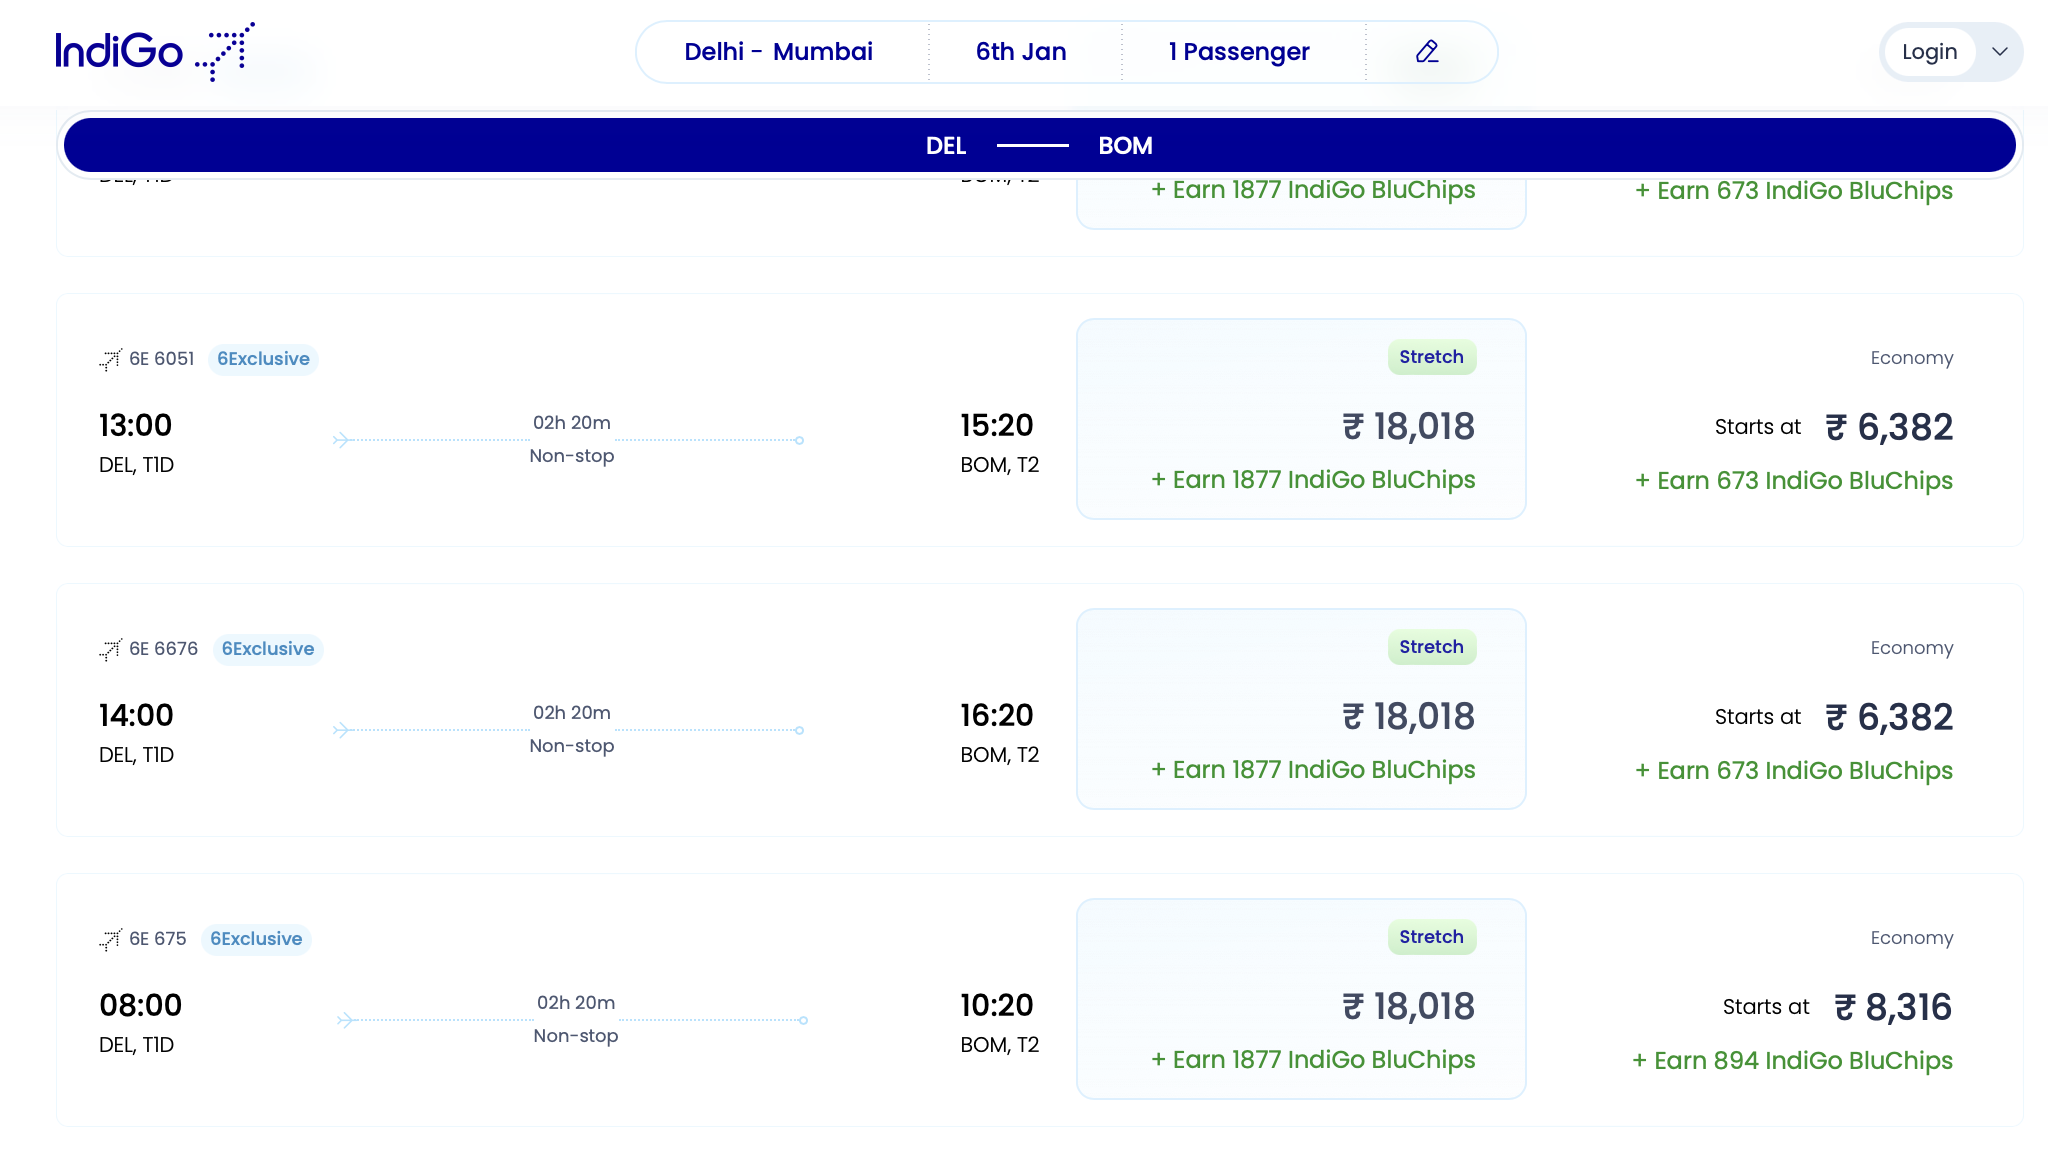Image resolution: width=2048 pixels, height=1168 pixels.
Task: Click the DEL—BOM route progress line in the header
Action: pyautogui.click(x=1035, y=145)
